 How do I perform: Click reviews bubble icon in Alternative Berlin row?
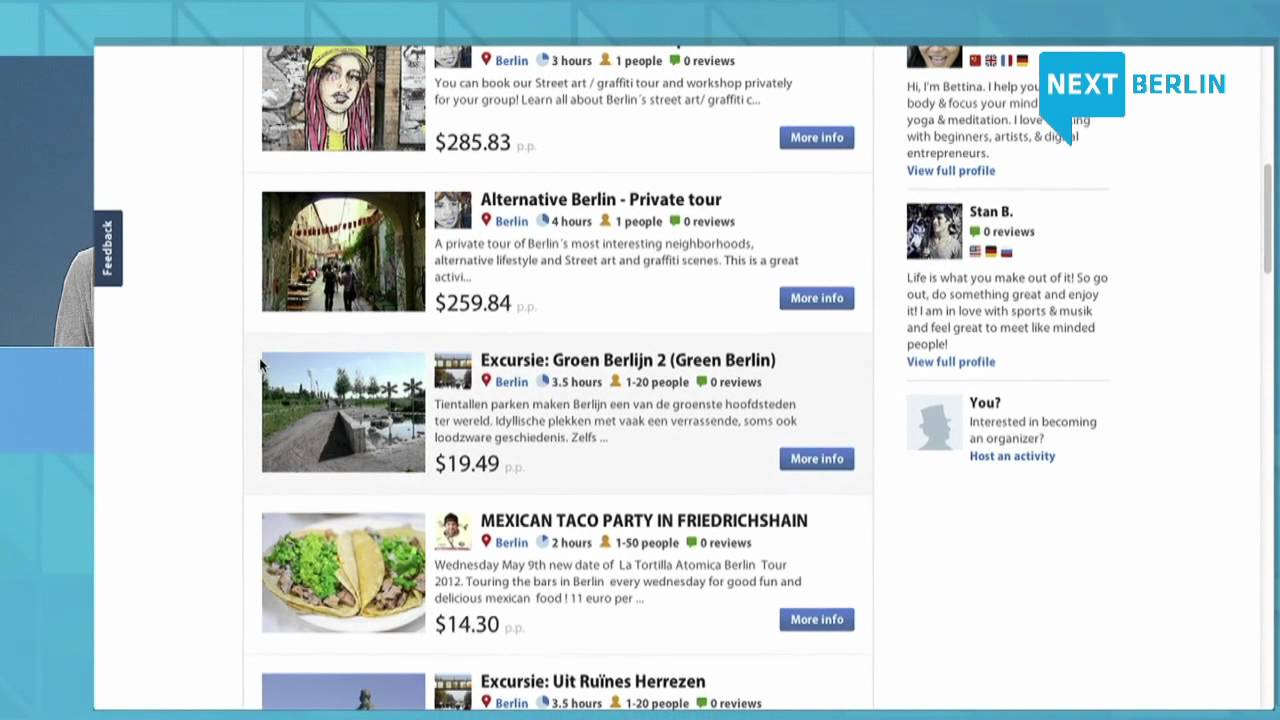pyautogui.click(x=675, y=221)
